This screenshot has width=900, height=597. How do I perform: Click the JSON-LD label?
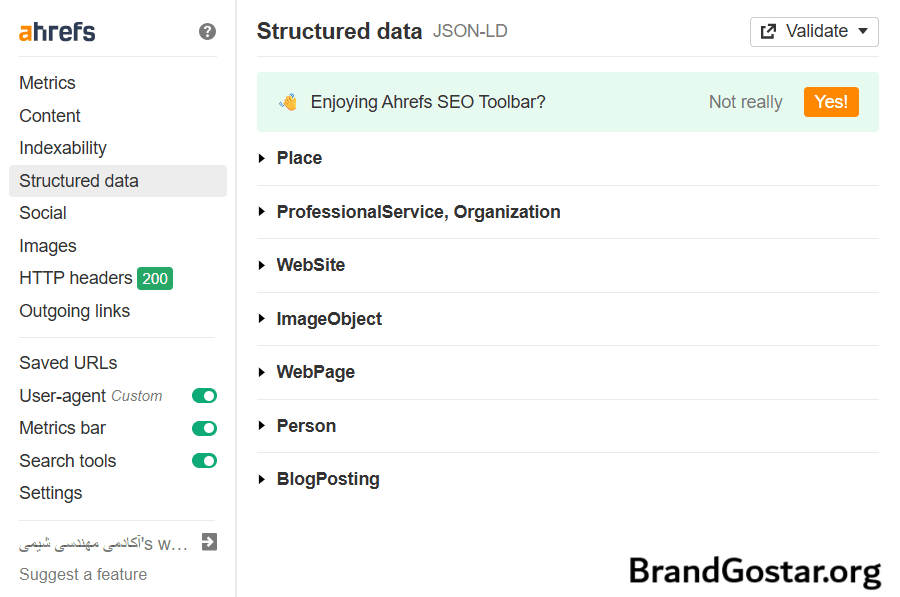470,31
